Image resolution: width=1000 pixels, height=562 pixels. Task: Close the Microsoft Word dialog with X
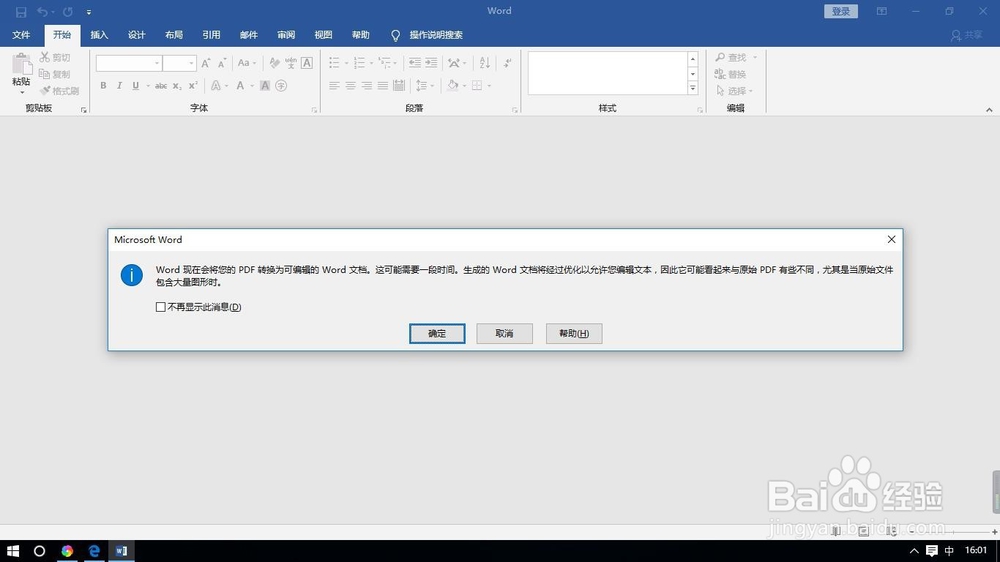pos(891,239)
